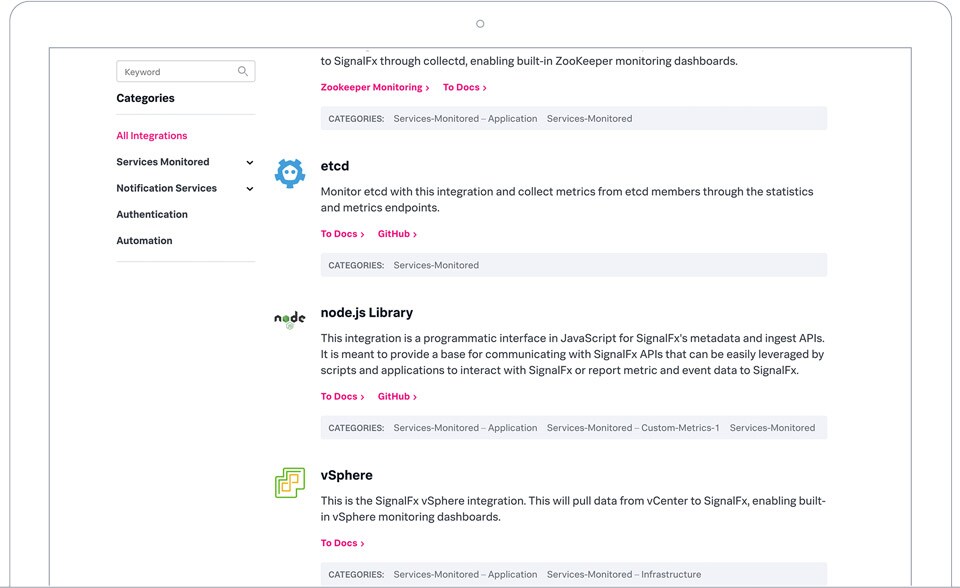
Task: Open the Automation category
Action: [x=144, y=241]
